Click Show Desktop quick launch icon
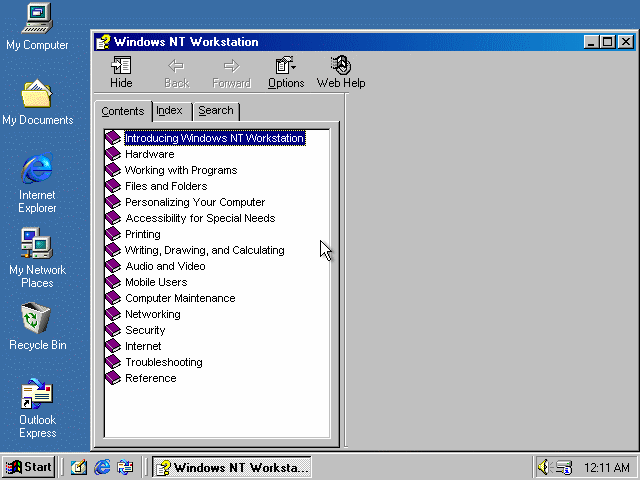640x480 pixels. 79,467
